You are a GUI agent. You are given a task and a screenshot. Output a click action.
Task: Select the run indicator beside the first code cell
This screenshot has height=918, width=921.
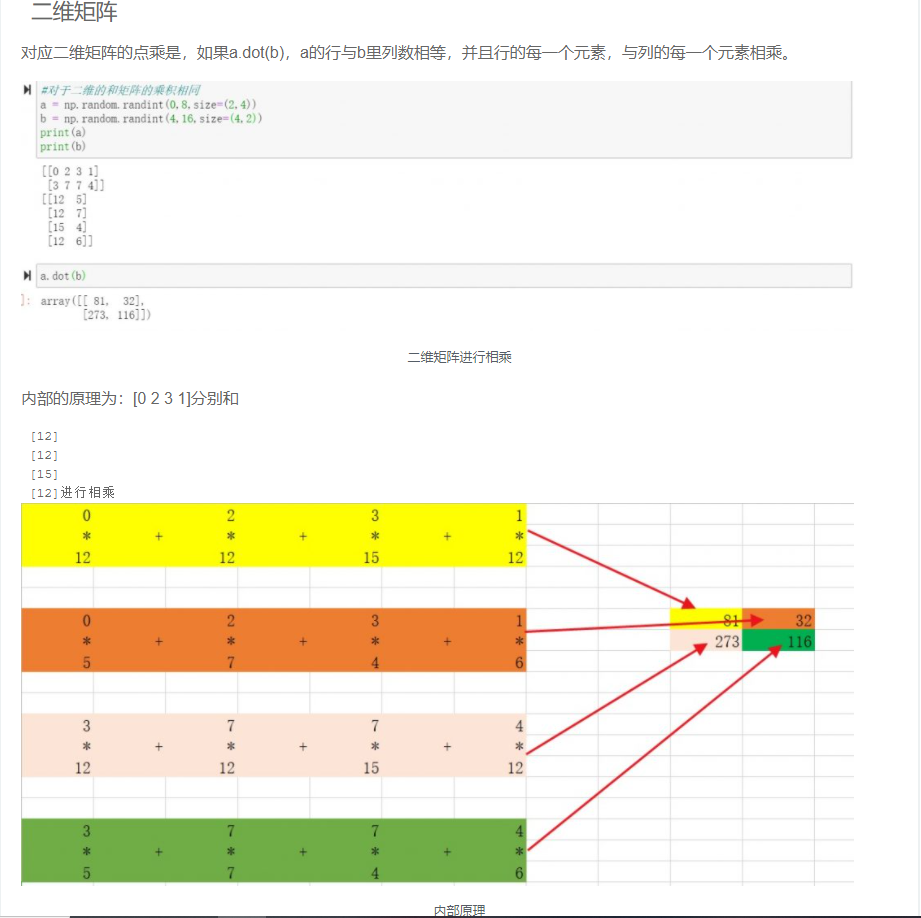coord(26,90)
